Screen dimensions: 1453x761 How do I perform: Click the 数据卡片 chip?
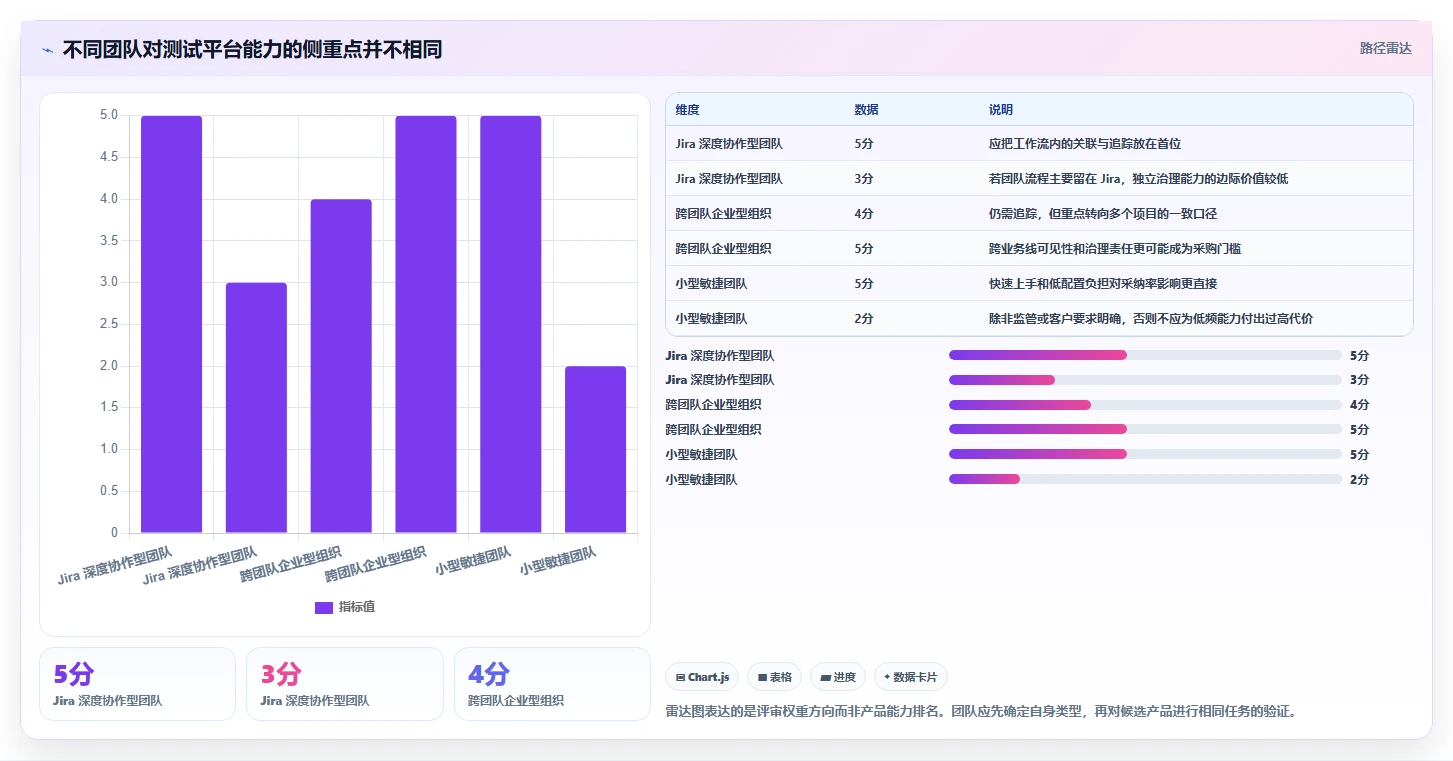click(911, 677)
